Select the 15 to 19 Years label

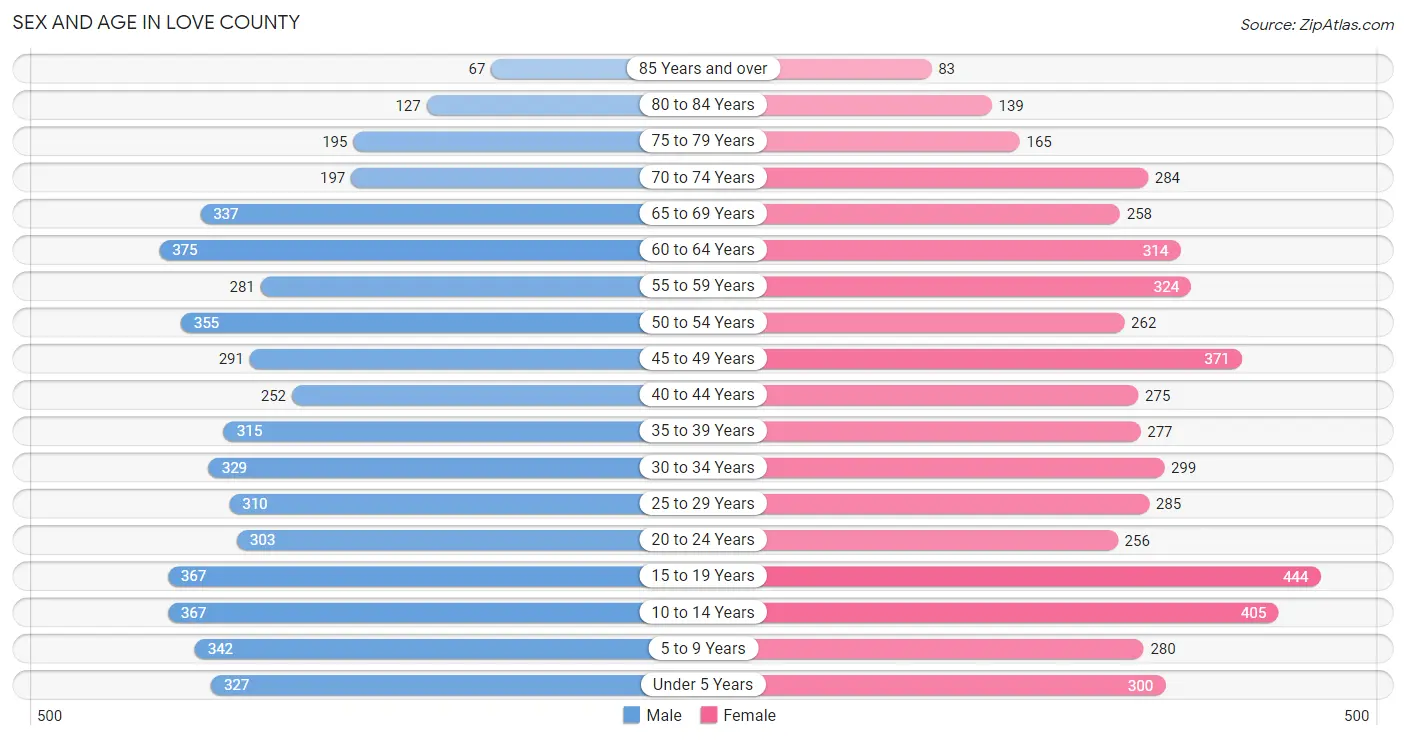click(703, 576)
